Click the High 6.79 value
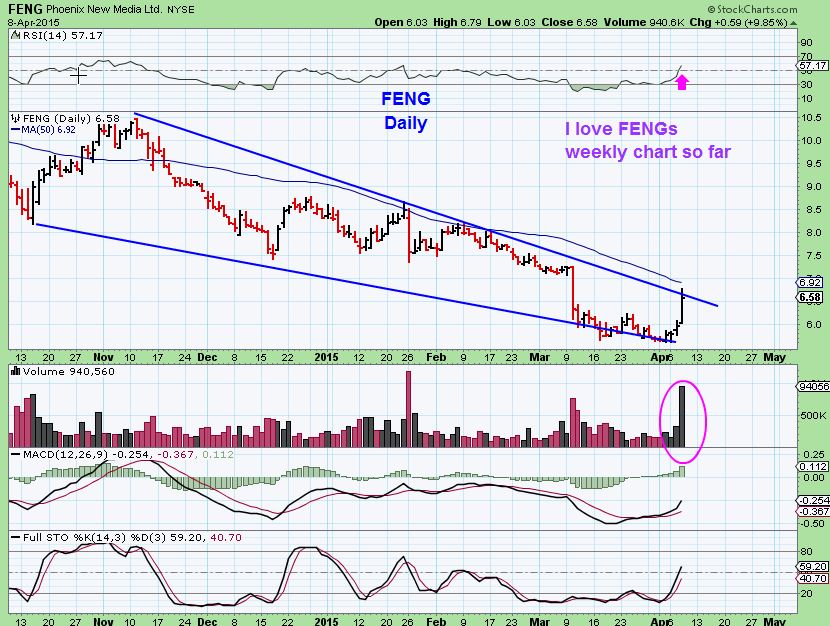This screenshot has width=830, height=626. click(x=456, y=22)
